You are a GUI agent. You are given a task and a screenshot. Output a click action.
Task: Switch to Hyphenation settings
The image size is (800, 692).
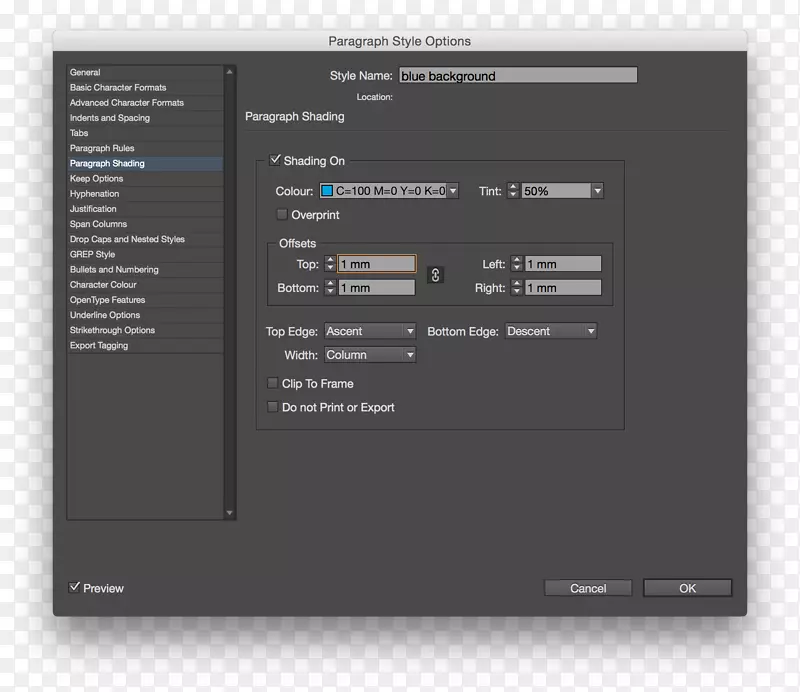[93, 193]
